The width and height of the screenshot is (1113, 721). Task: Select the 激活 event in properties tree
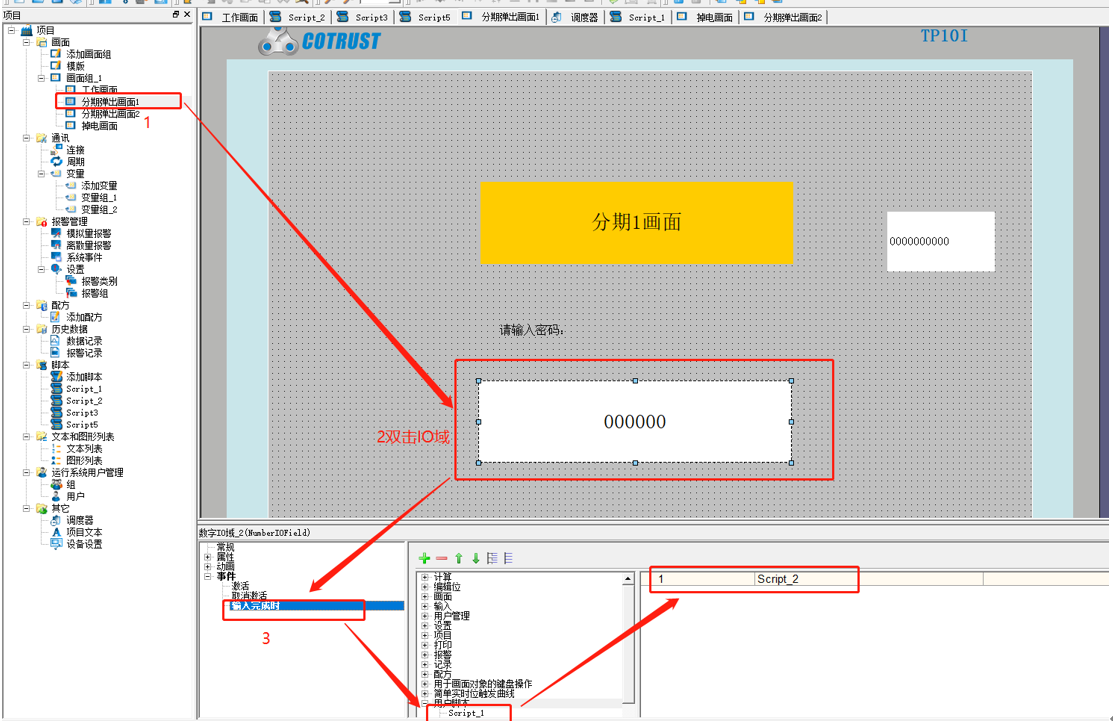240,586
